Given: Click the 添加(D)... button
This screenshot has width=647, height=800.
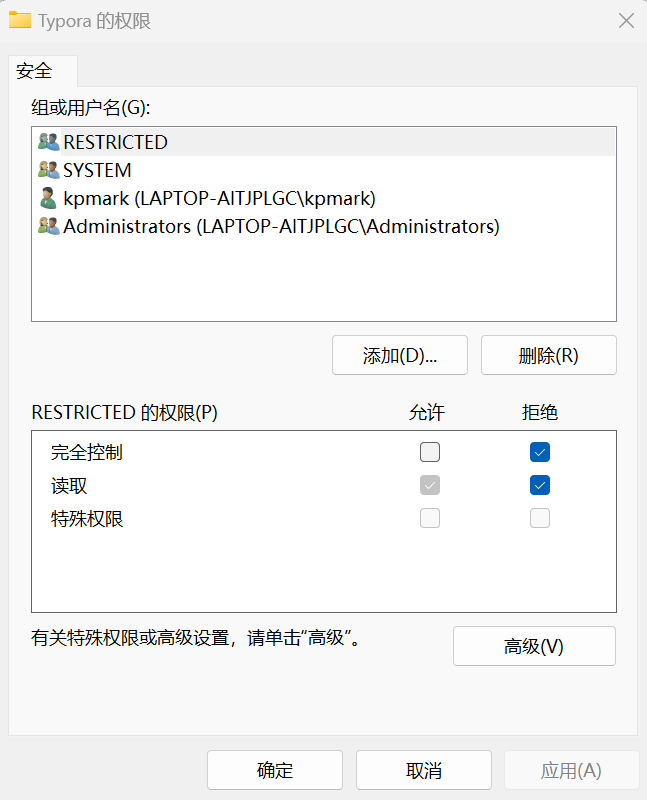Looking at the screenshot, I should click(400, 355).
